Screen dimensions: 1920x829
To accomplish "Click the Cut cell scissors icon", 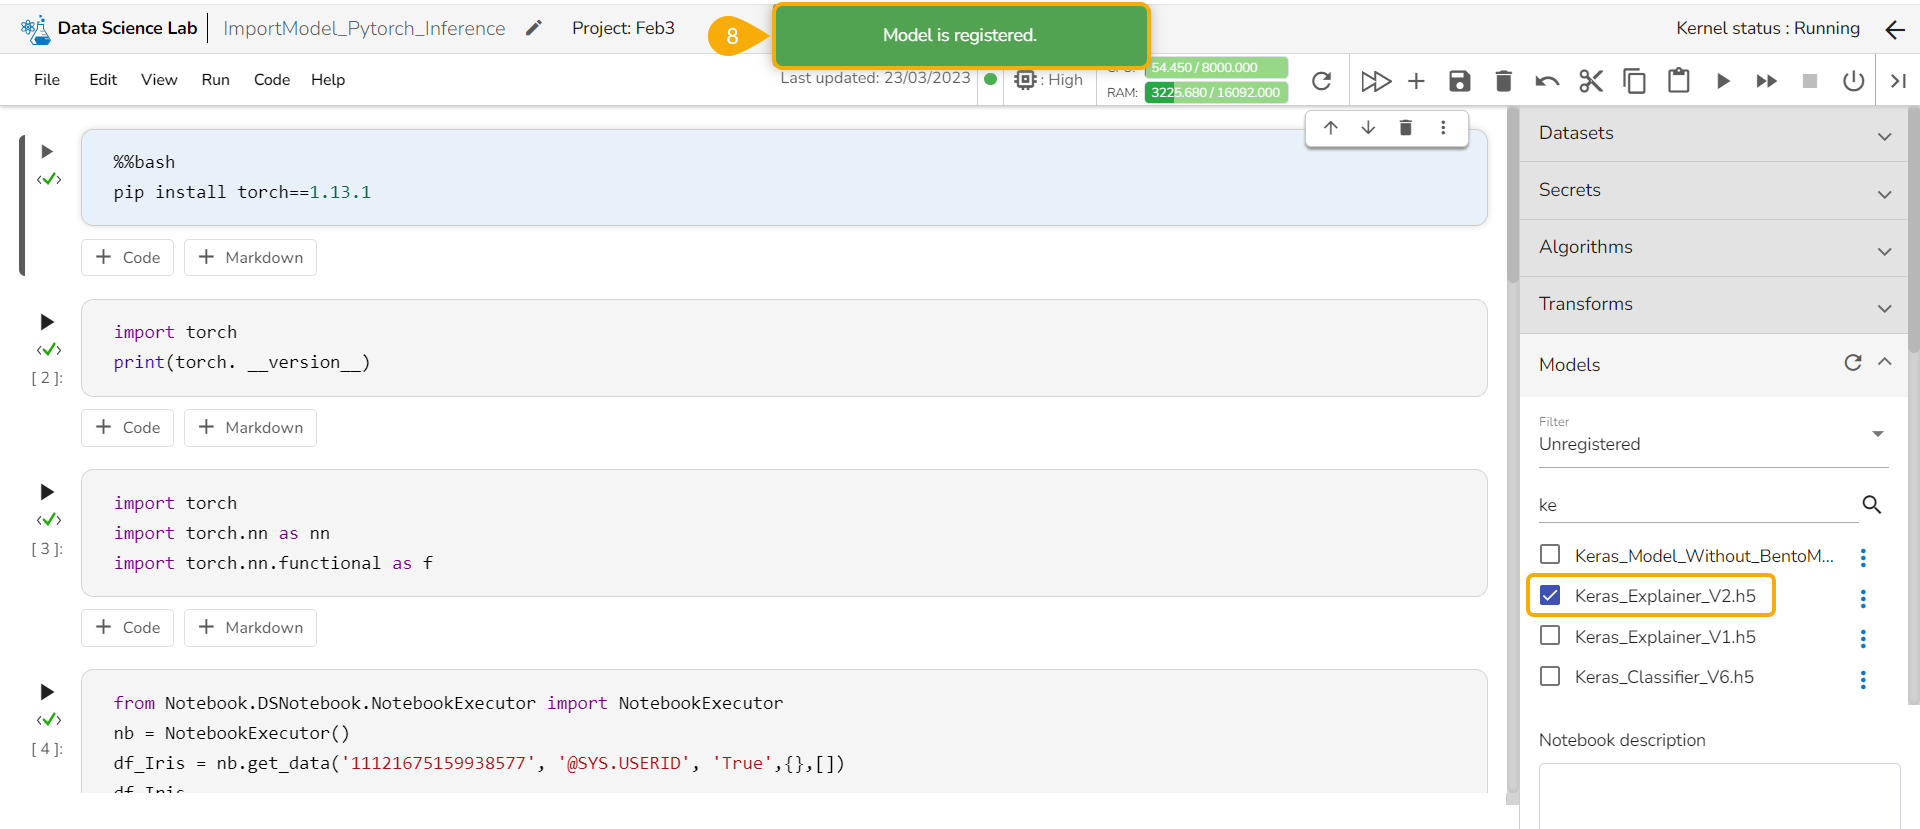I will pyautogui.click(x=1590, y=81).
